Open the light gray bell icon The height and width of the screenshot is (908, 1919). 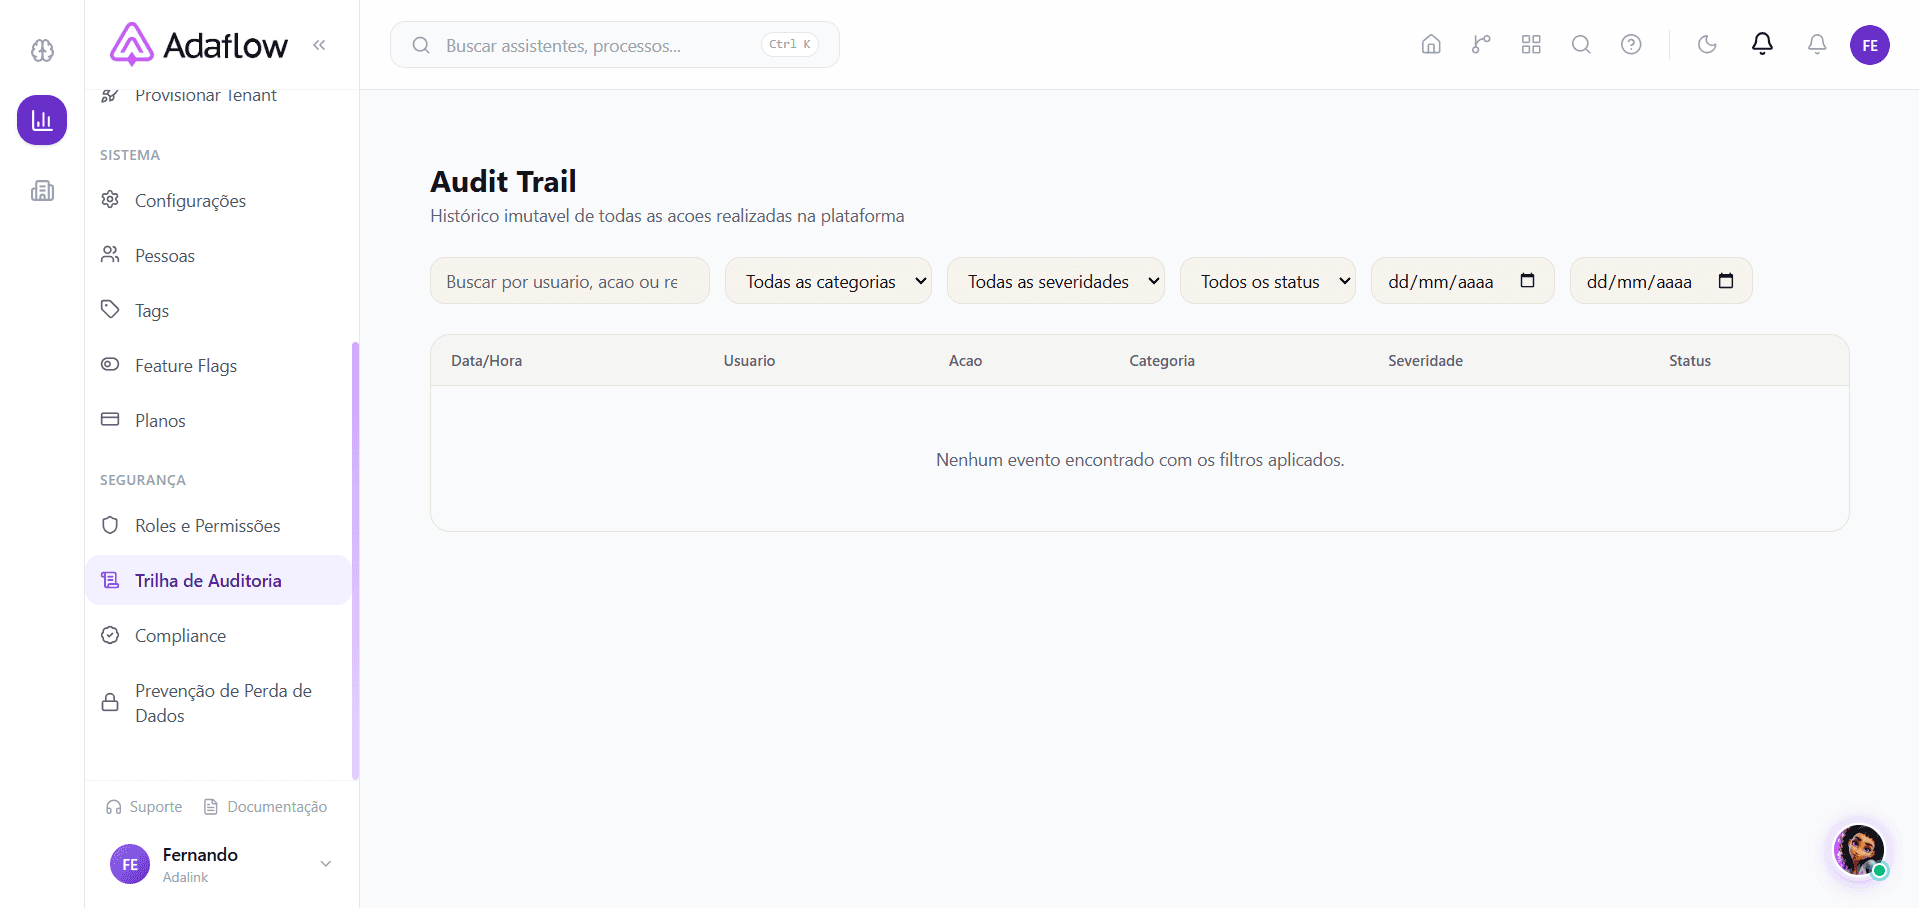pos(1817,45)
